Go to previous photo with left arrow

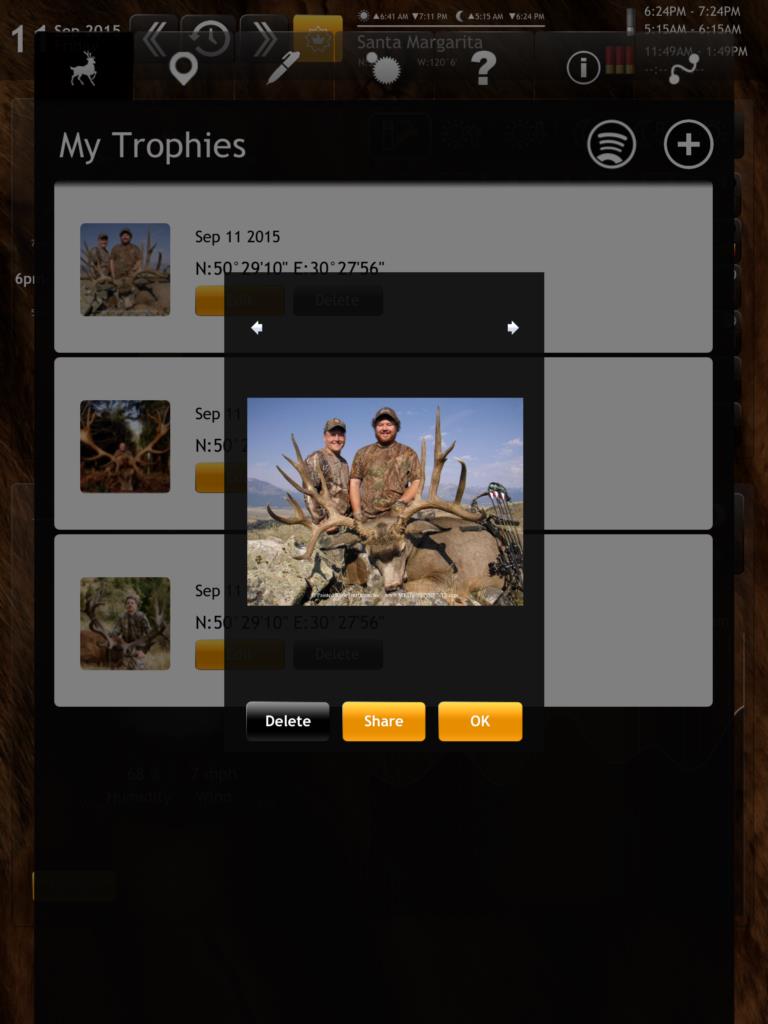257,327
